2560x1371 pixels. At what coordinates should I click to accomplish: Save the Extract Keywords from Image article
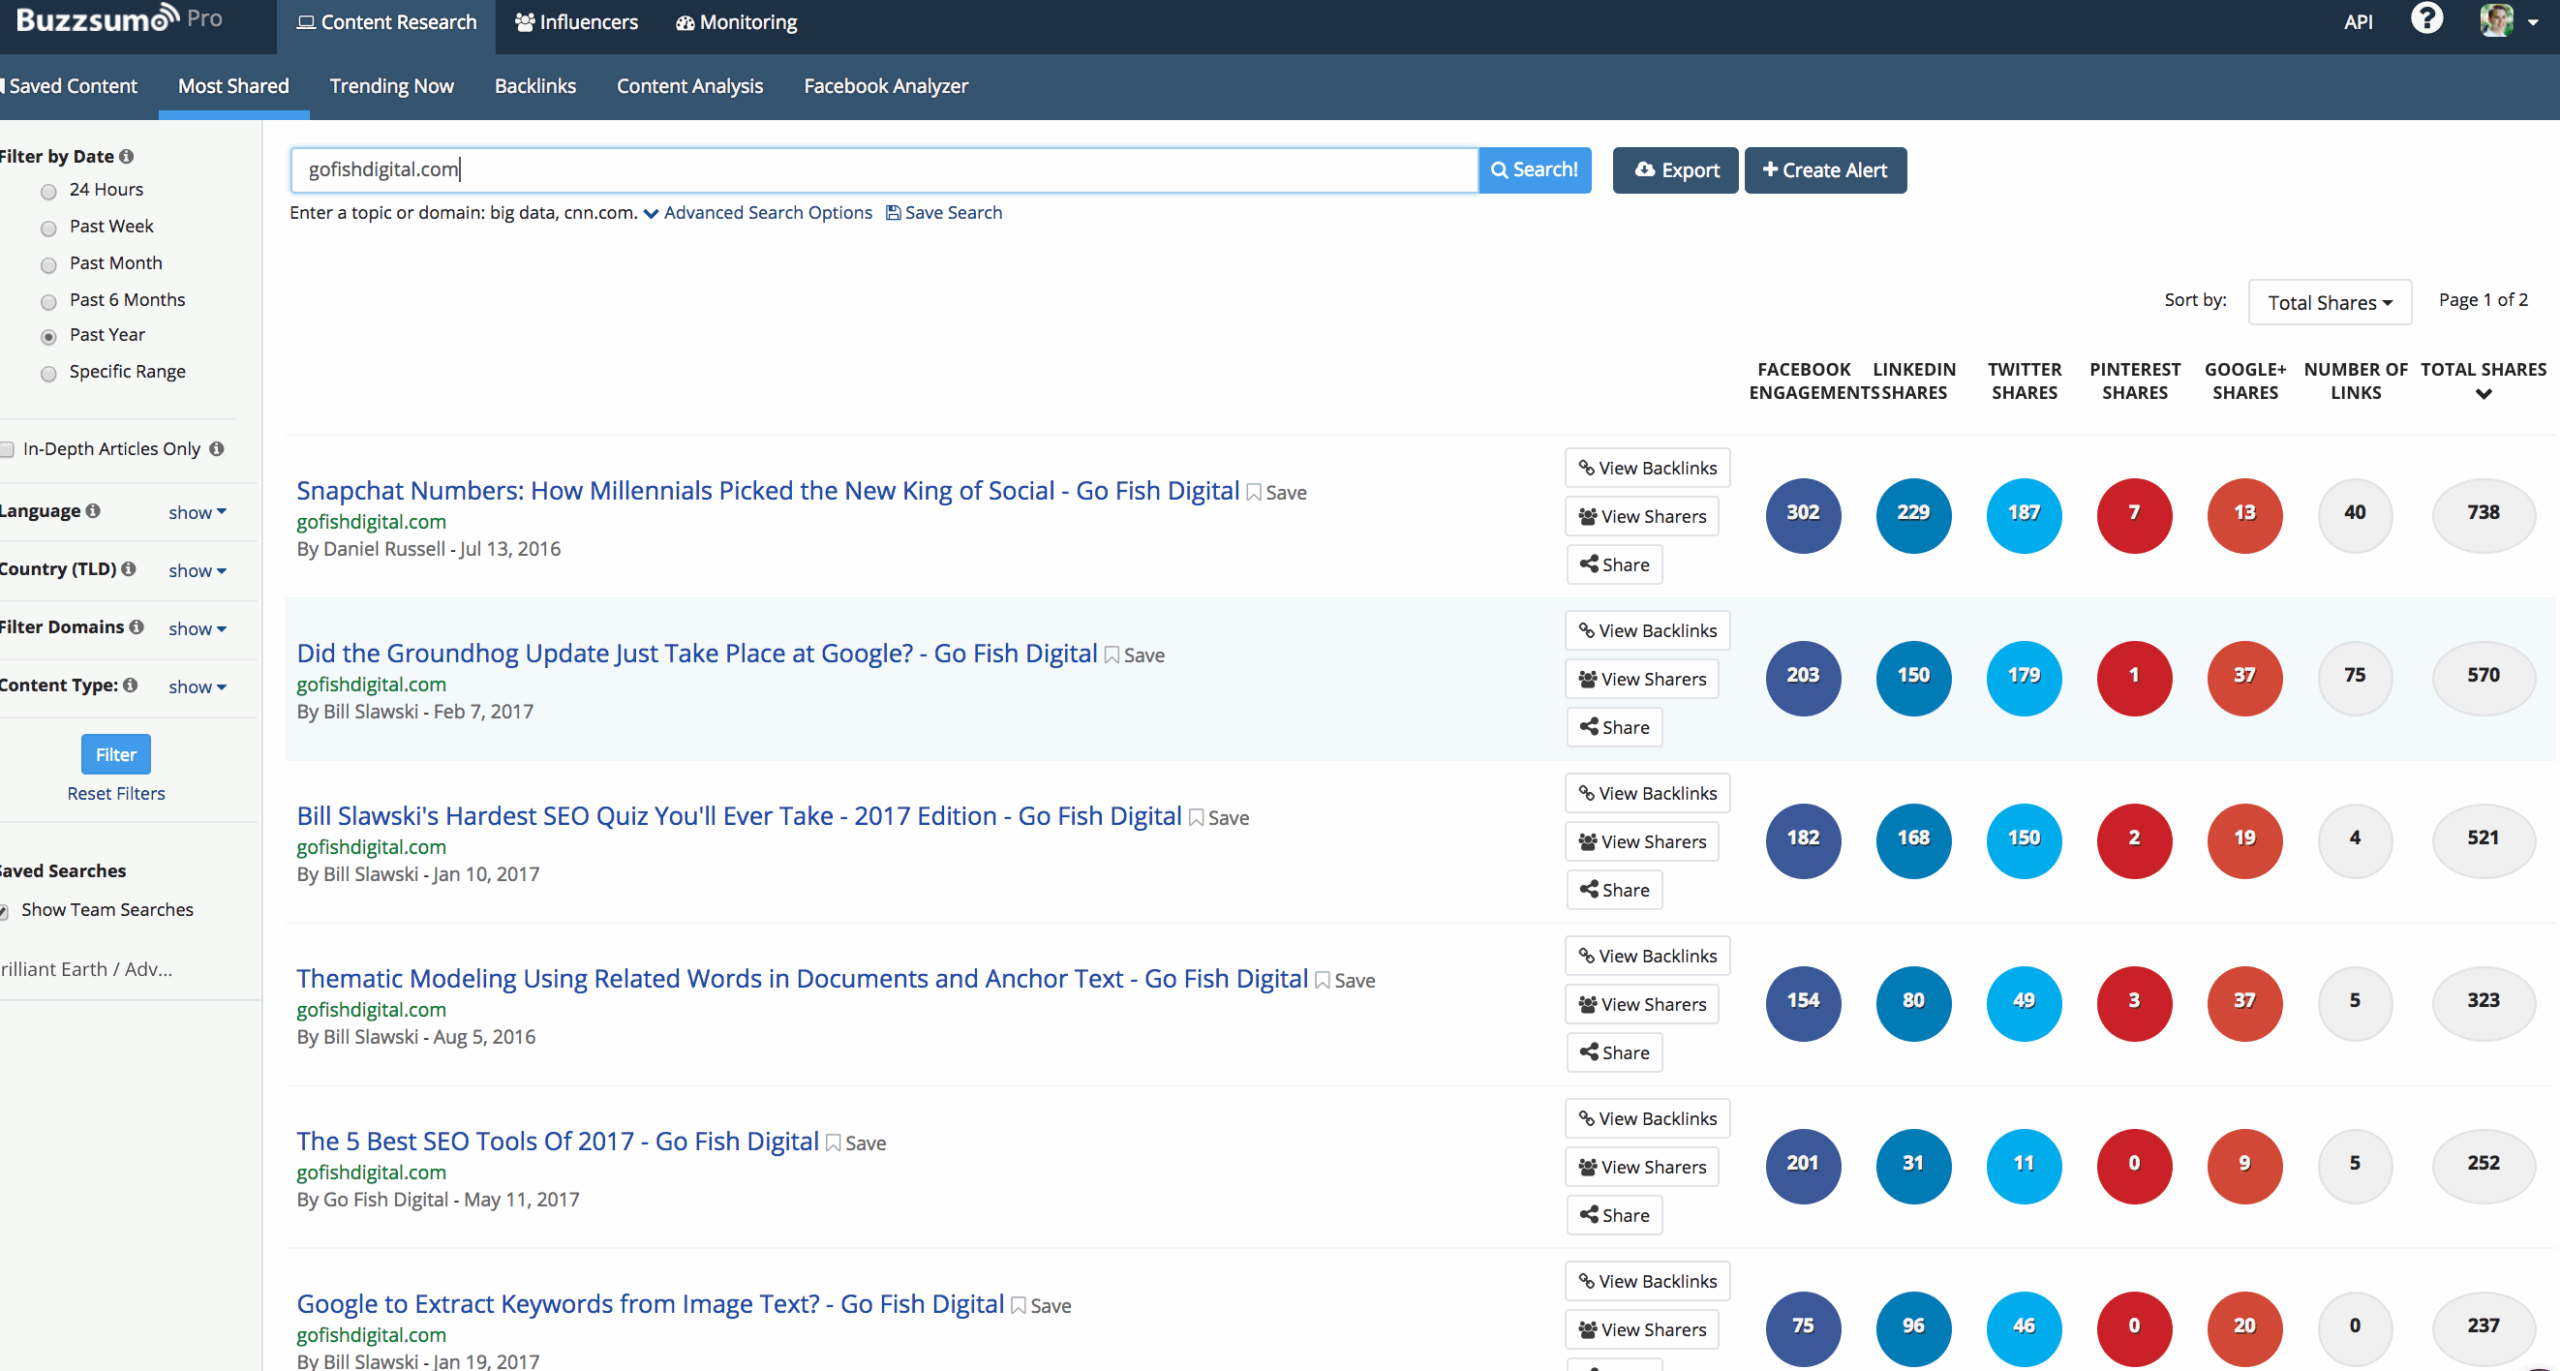(x=1040, y=1306)
